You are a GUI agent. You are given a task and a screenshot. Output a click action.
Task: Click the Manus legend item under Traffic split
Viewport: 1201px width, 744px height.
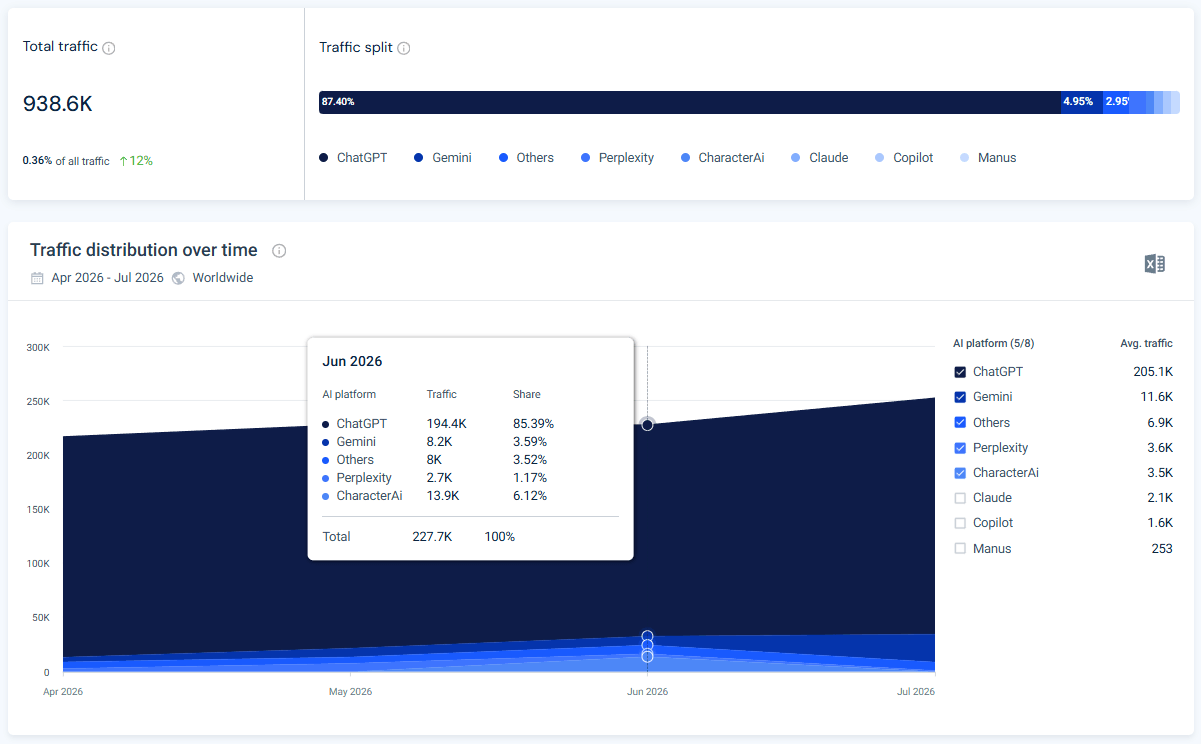988,158
